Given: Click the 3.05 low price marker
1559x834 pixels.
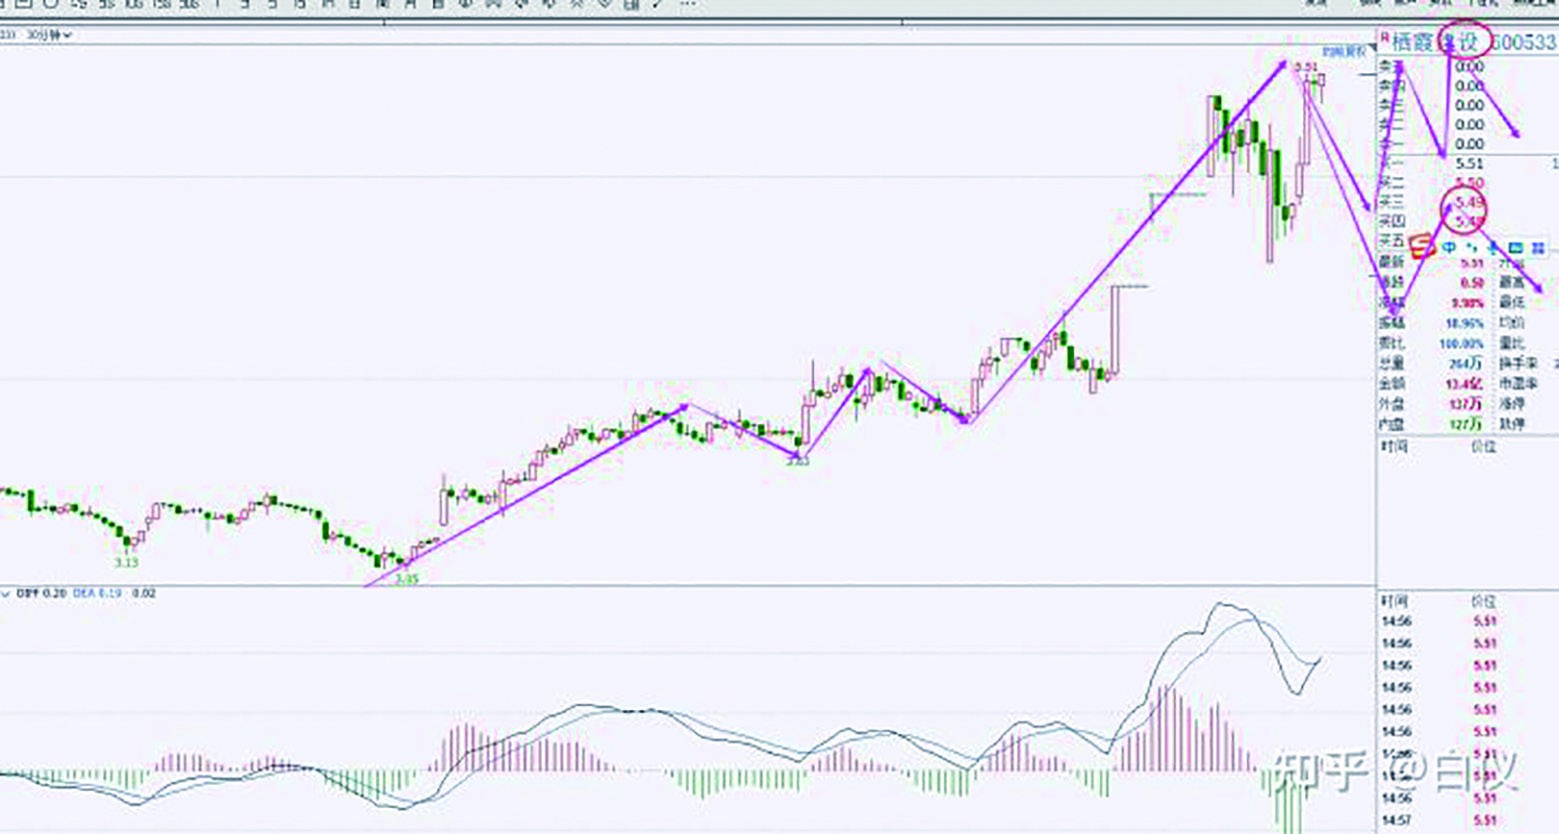Looking at the screenshot, I should click(x=407, y=579).
